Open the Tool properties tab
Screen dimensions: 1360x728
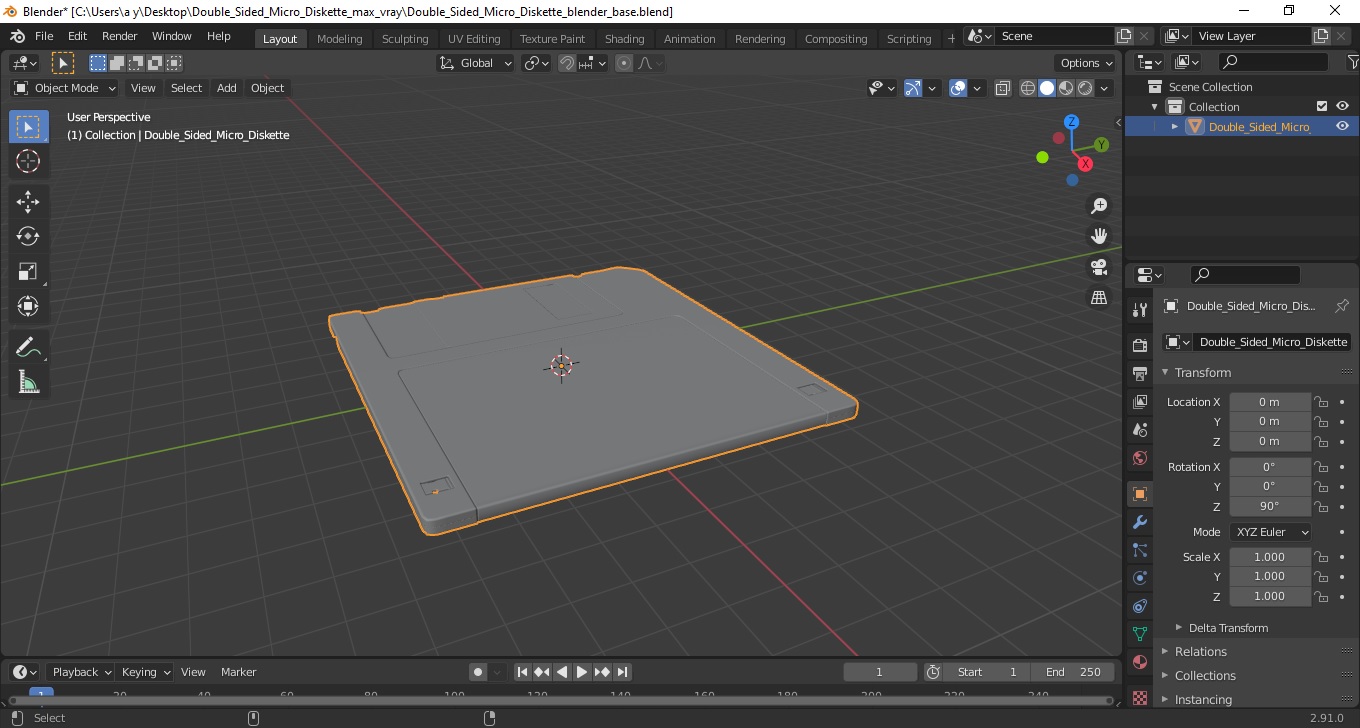click(x=1139, y=310)
